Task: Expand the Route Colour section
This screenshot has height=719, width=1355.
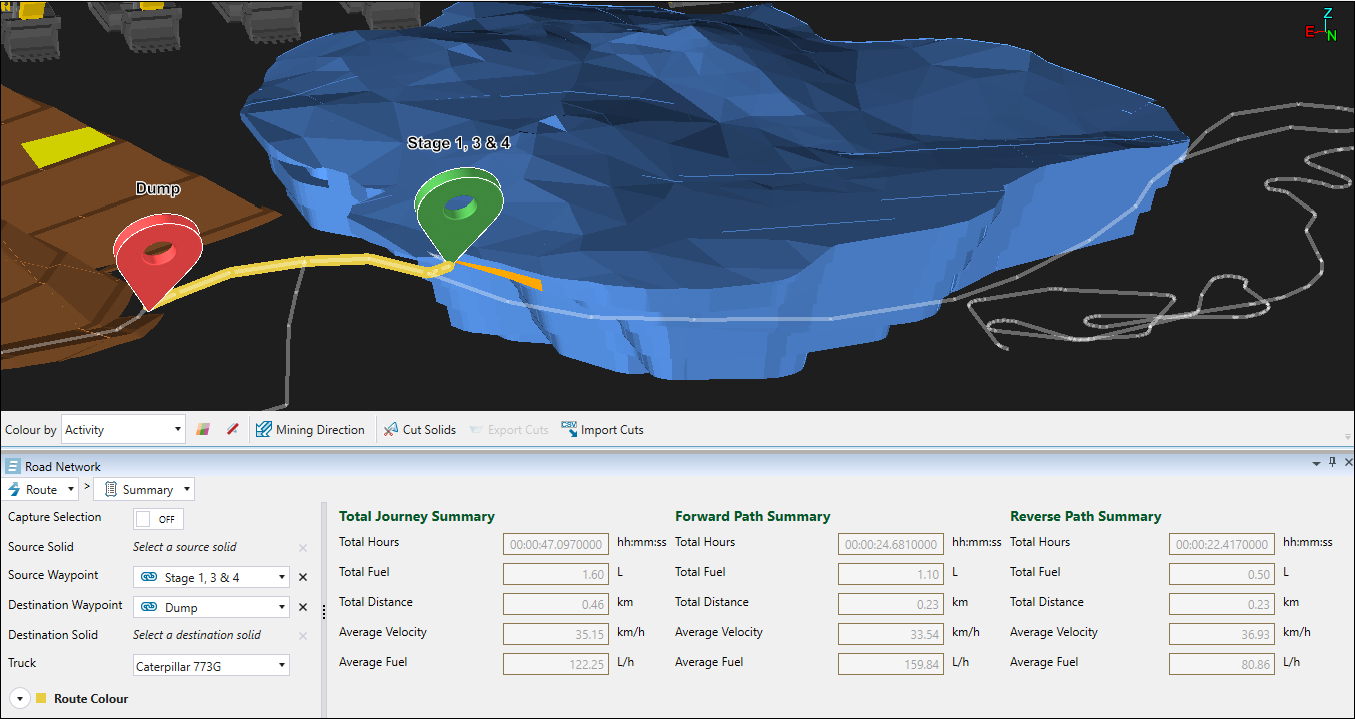Action: [x=18, y=699]
